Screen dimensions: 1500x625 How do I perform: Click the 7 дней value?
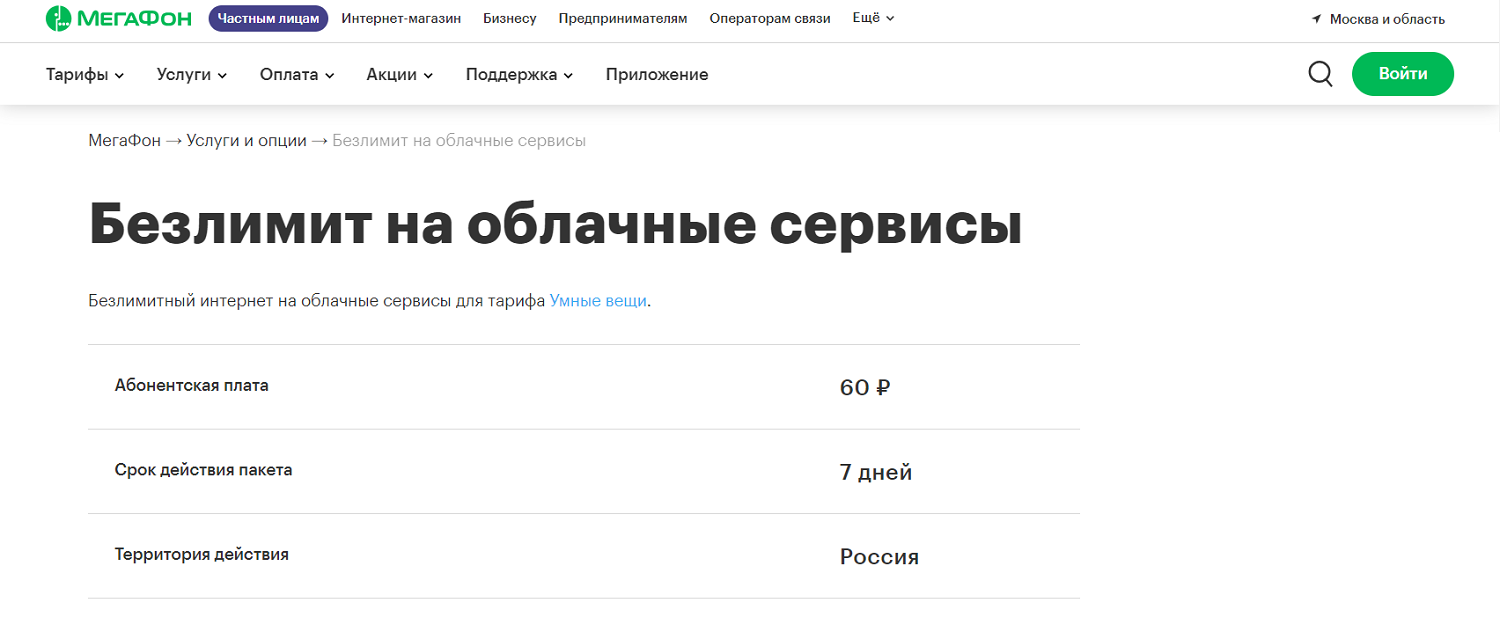click(x=876, y=472)
